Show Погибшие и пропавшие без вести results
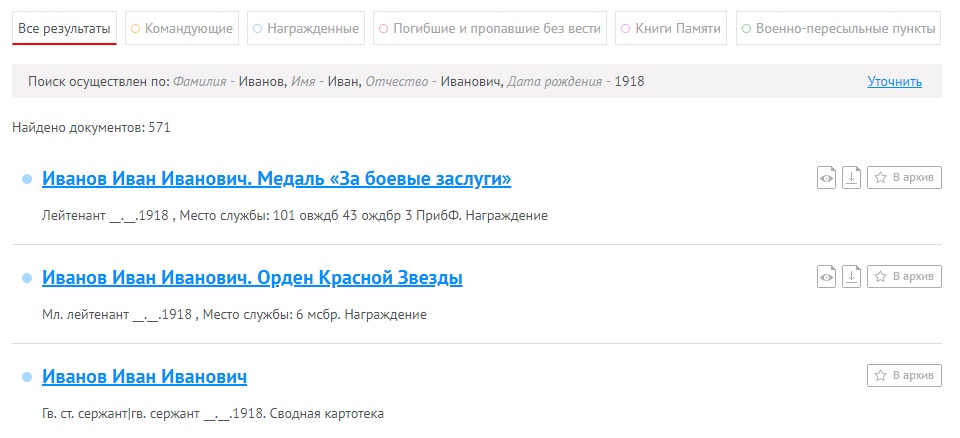This screenshot has height=438, width=960. 490,29
